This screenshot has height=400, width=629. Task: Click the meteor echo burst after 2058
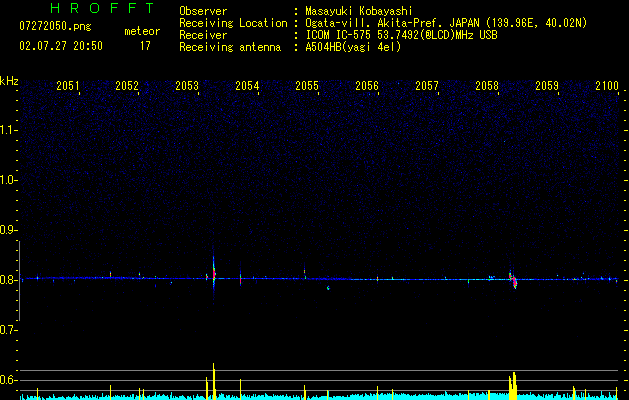coord(513,280)
